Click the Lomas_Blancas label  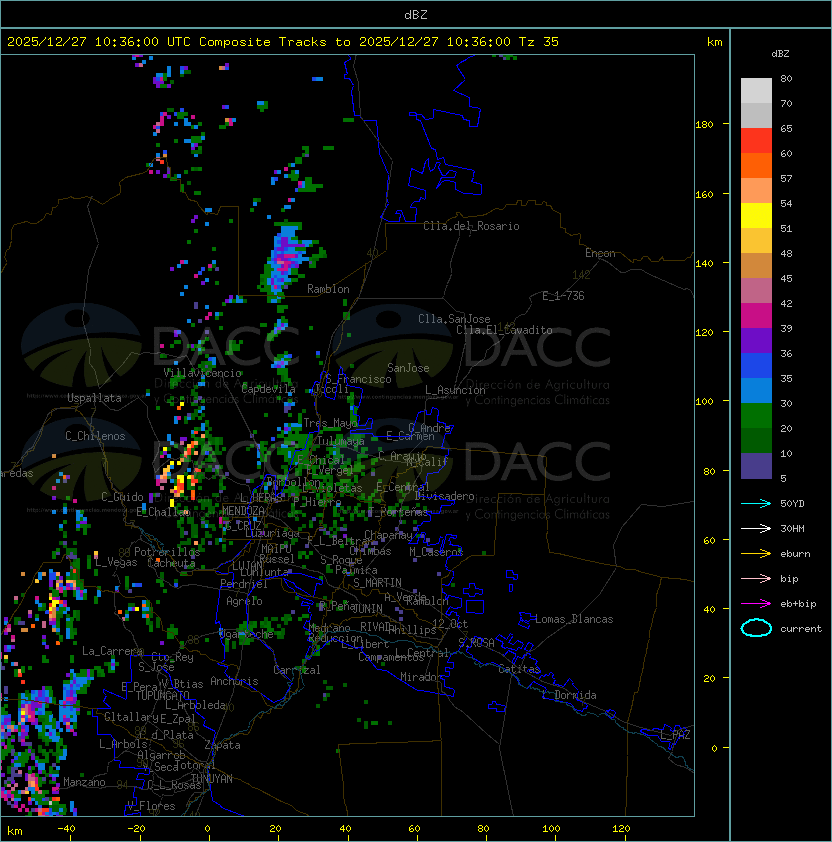[574, 619]
